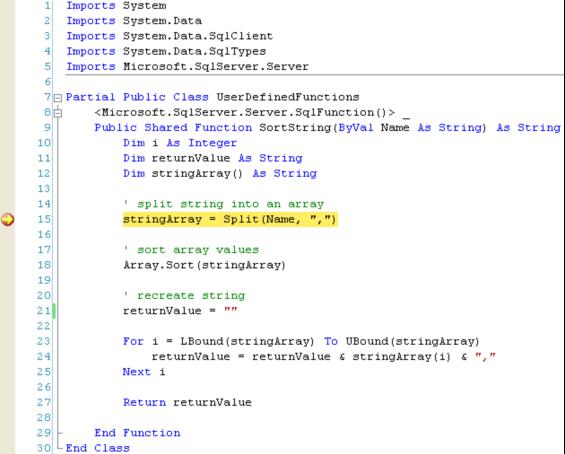Collapse the UserDefinedFunctions class outline box
The image size is (565, 454).
click(x=58, y=98)
